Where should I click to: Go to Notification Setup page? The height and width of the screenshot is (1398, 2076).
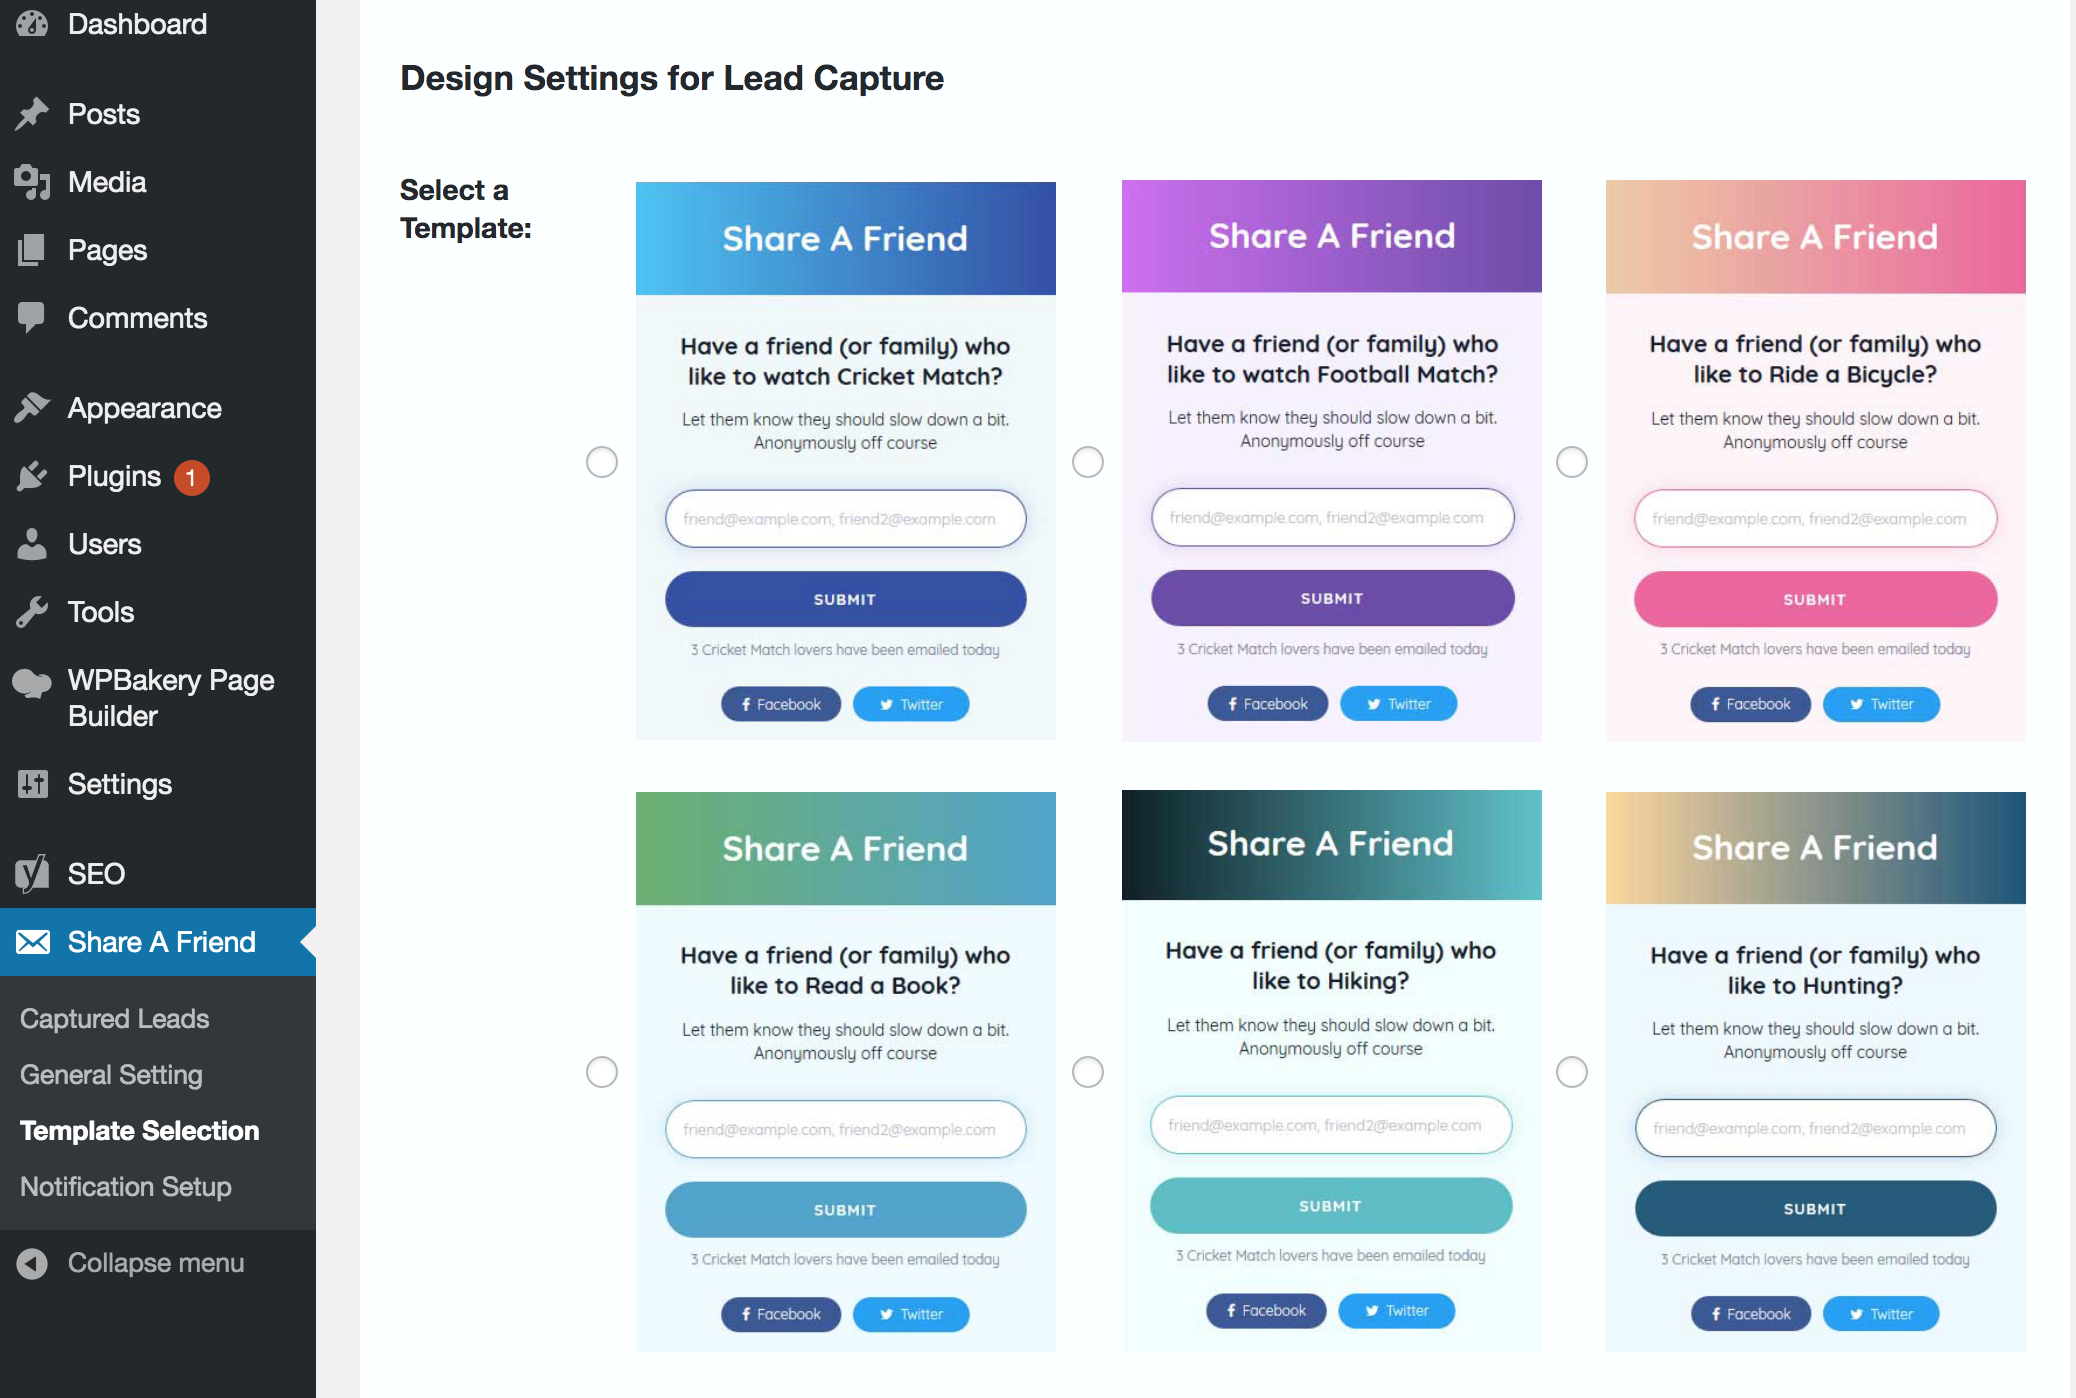coord(125,1186)
